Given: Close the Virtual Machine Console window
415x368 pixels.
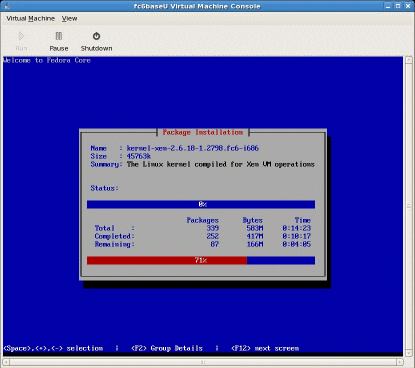Looking at the screenshot, I should tap(408, 6).
